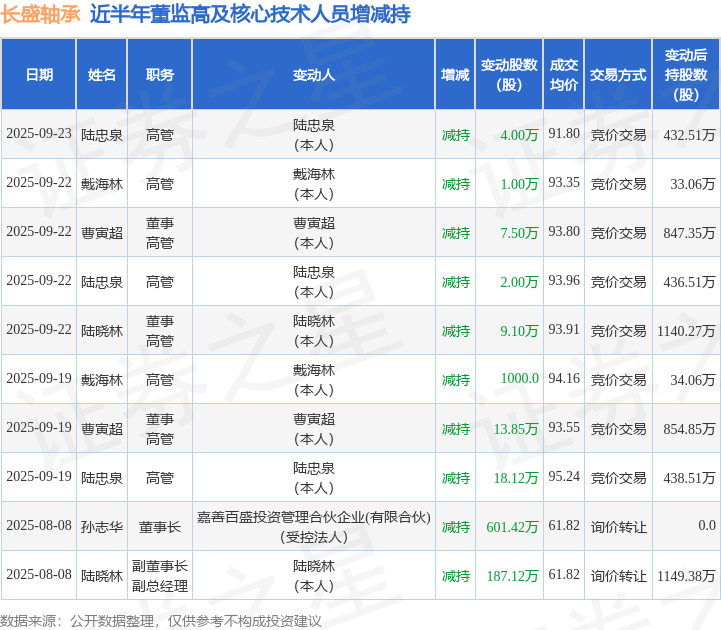
Task: Click the value 13.85万
Action: pos(515,430)
